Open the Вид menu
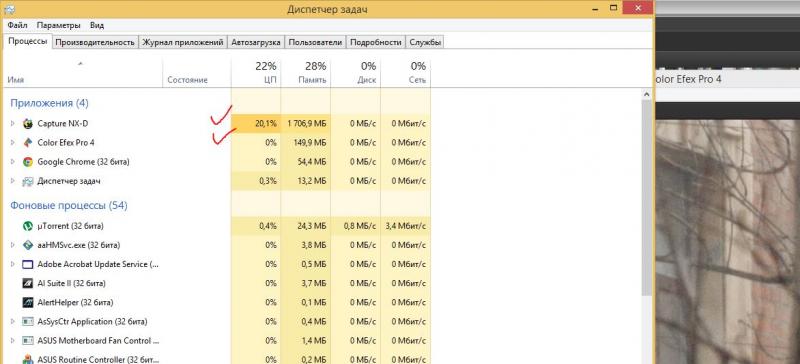The image size is (800, 364). [97, 25]
